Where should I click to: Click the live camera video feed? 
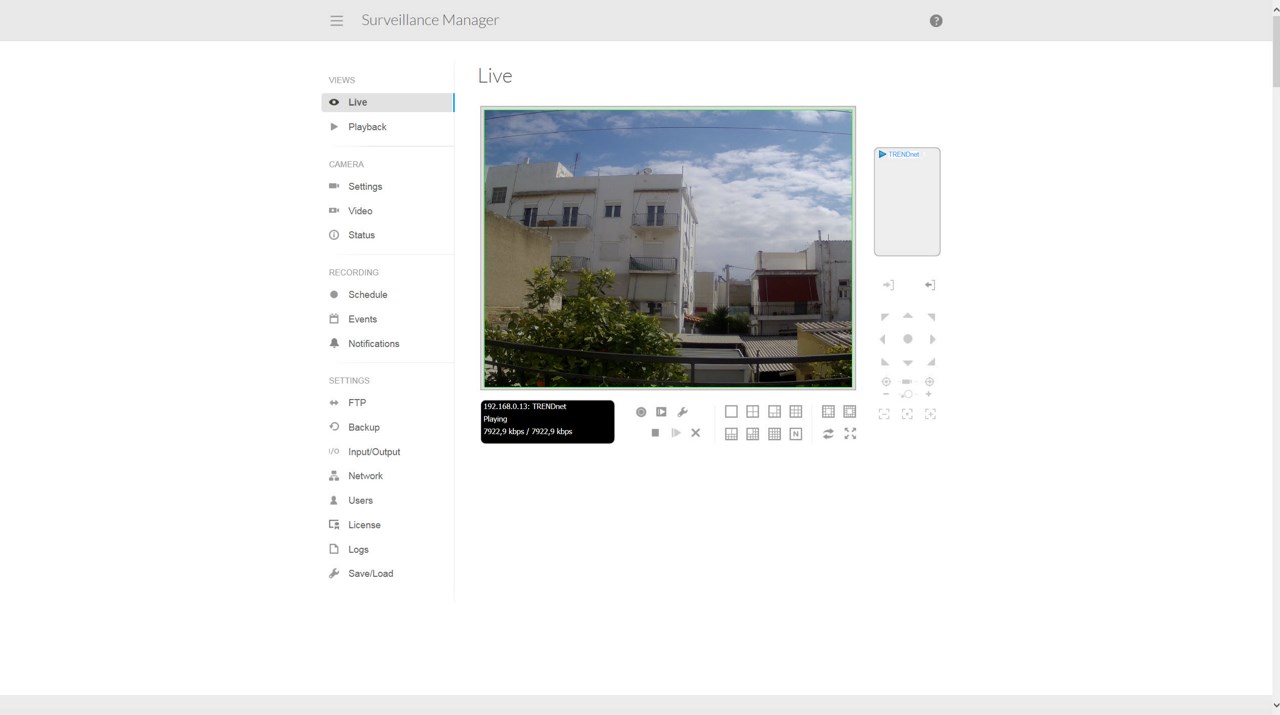click(x=668, y=247)
